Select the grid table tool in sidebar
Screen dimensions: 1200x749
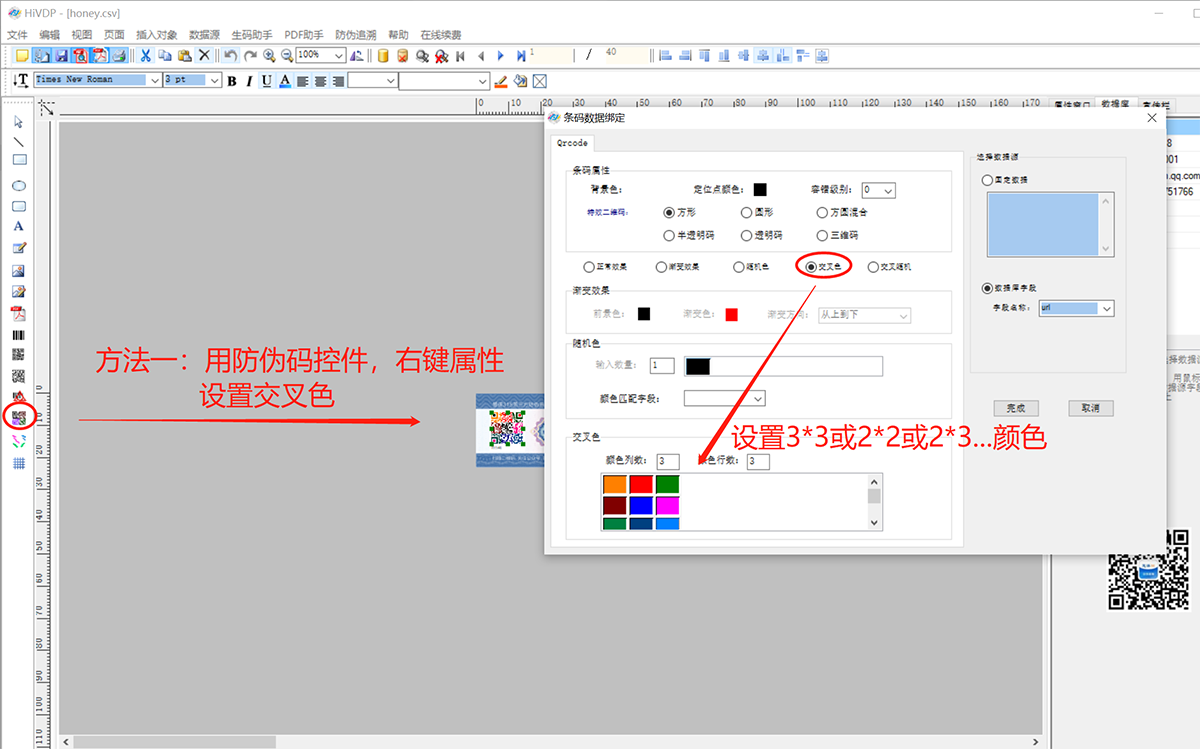(x=18, y=463)
